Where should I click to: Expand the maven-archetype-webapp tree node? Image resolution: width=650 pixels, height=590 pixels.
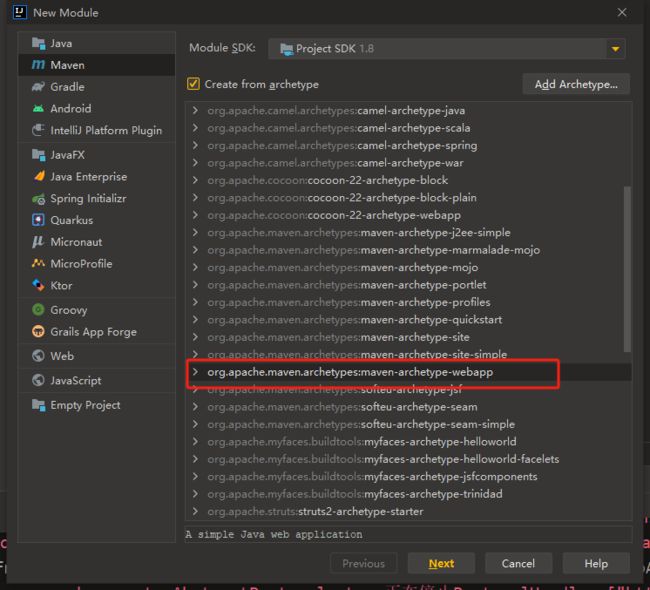click(195, 372)
